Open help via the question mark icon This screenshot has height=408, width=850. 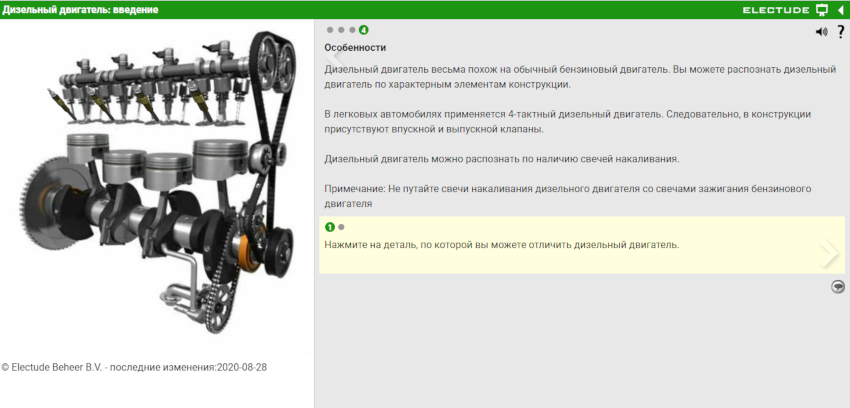point(841,32)
